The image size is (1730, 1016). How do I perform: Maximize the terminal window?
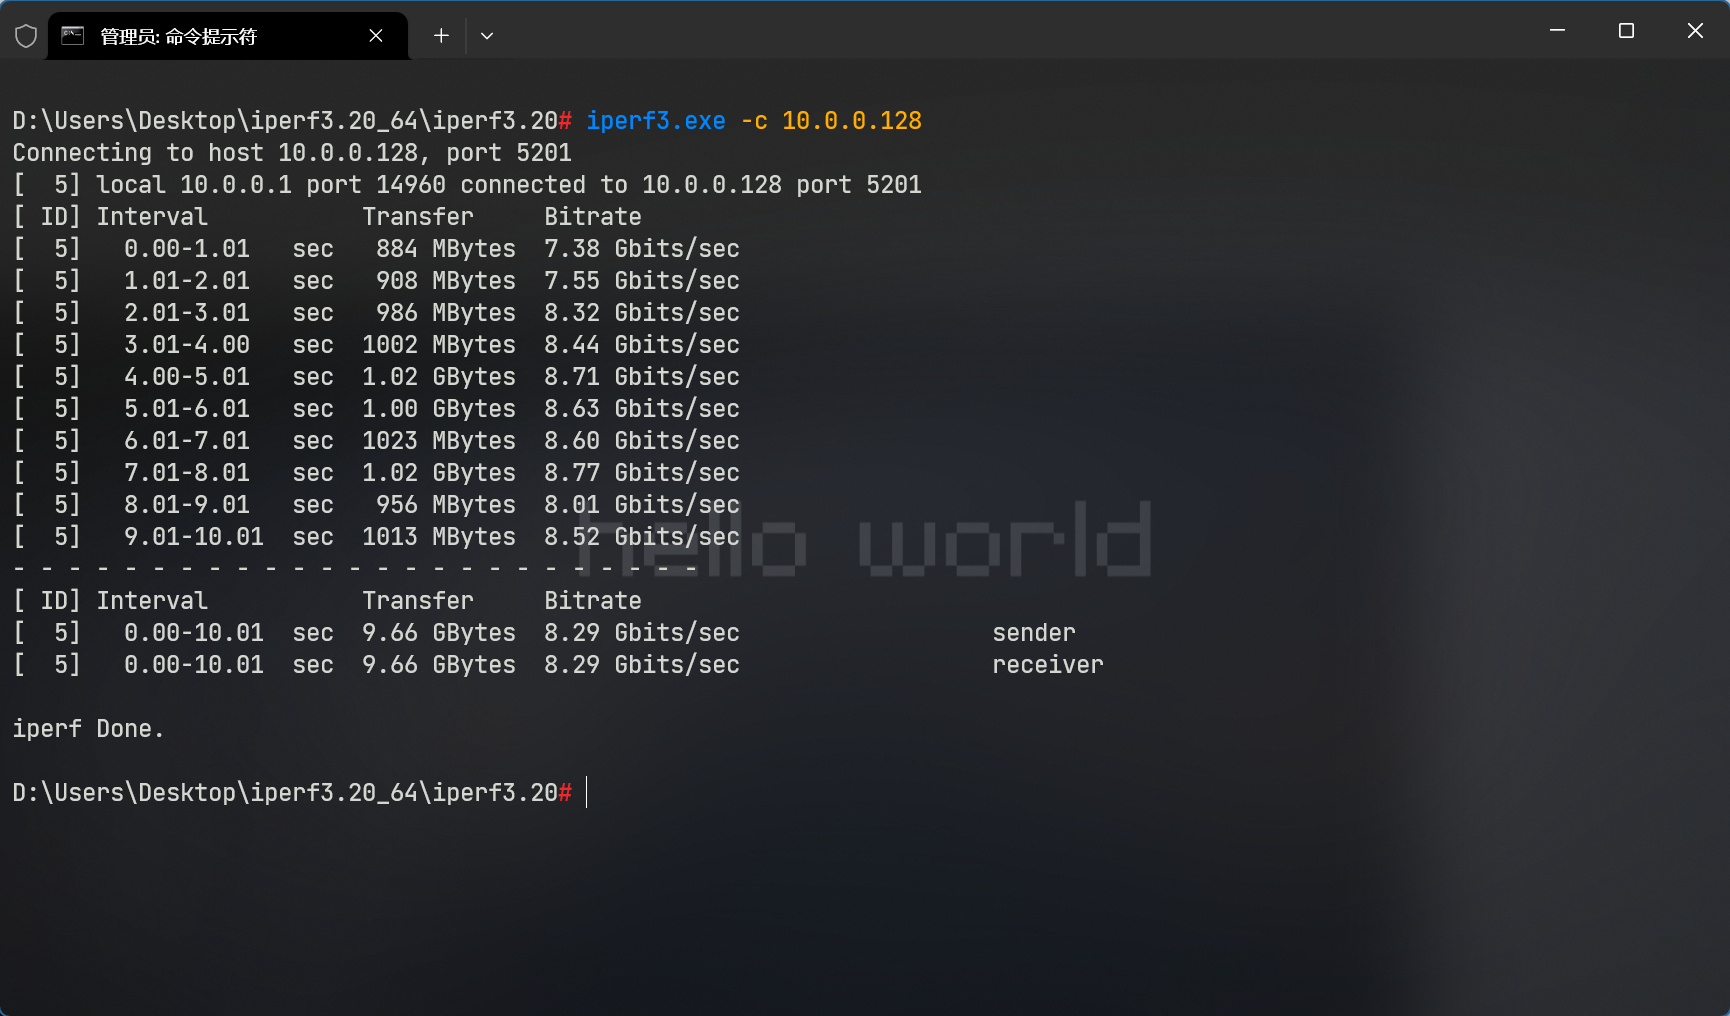tap(1626, 31)
